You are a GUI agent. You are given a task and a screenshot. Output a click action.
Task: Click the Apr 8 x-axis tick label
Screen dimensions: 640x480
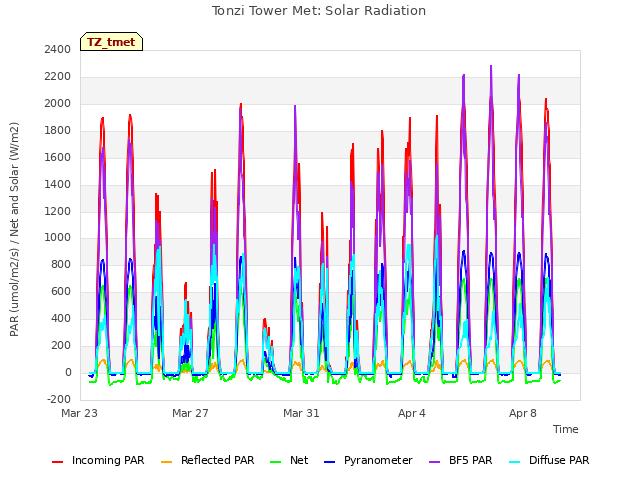[523, 413]
